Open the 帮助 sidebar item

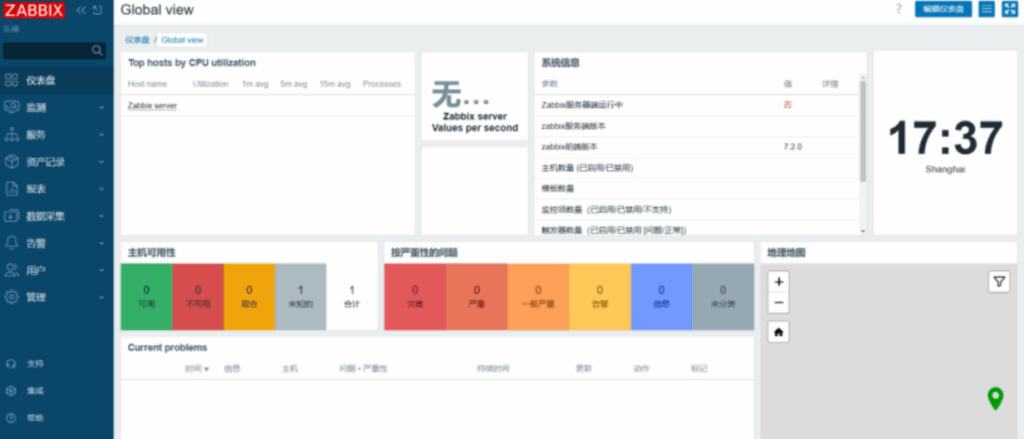click(x=57, y=417)
